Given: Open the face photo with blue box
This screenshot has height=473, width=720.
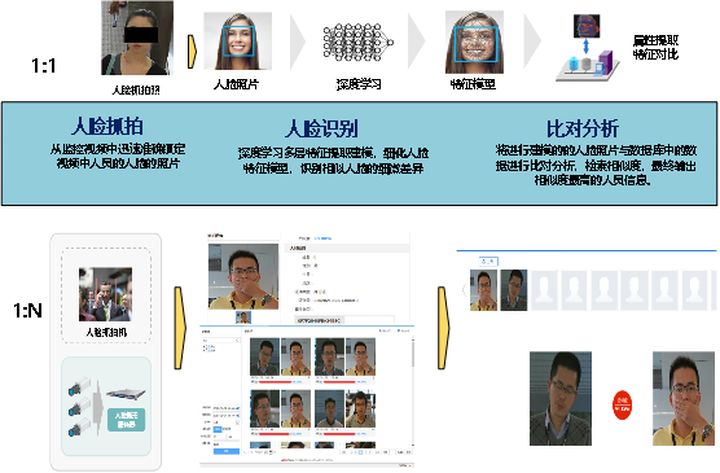Looking at the screenshot, I should [x=237, y=41].
